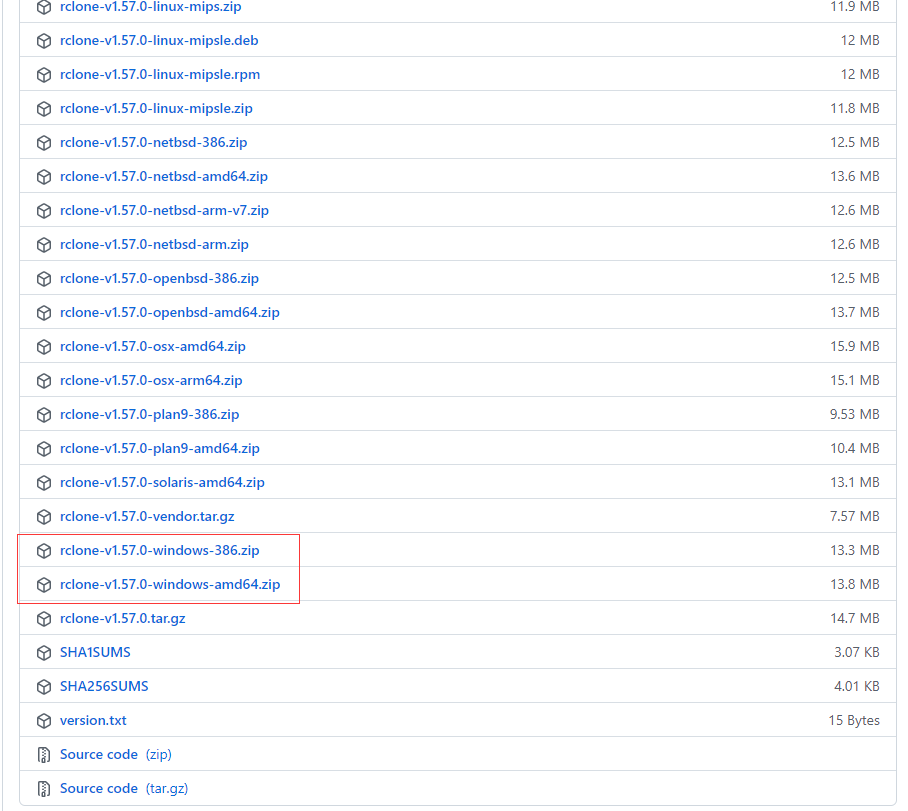Download Source code (tar.gz) archive
This screenshot has height=811, width=908.
[99, 788]
